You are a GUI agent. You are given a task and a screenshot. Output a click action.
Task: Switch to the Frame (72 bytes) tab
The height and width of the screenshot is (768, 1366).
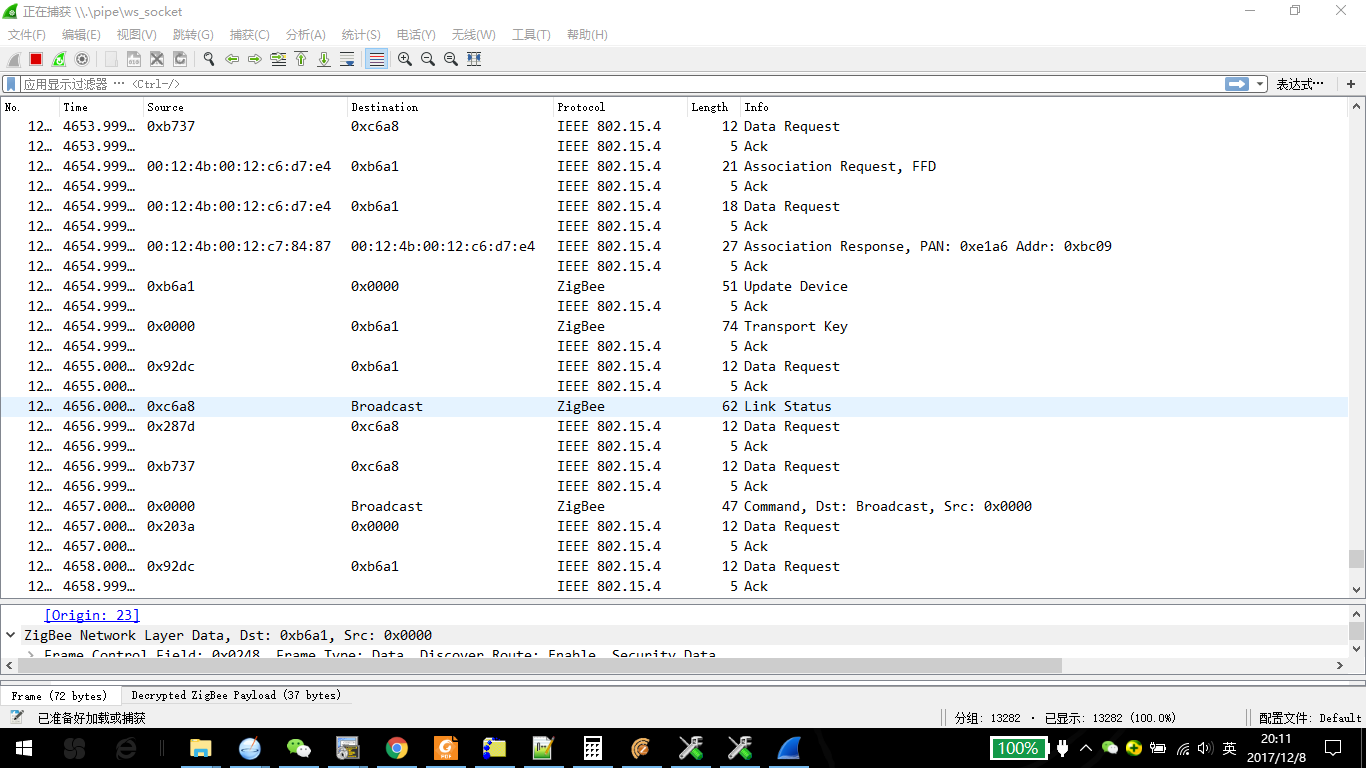pos(59,695)
